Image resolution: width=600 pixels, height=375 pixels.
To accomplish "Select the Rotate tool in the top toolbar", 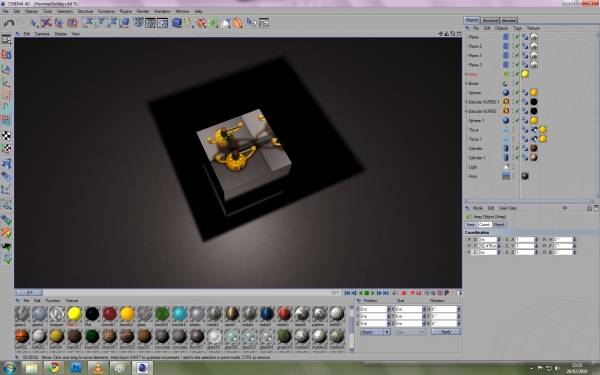I will click(x=72, y=23).
